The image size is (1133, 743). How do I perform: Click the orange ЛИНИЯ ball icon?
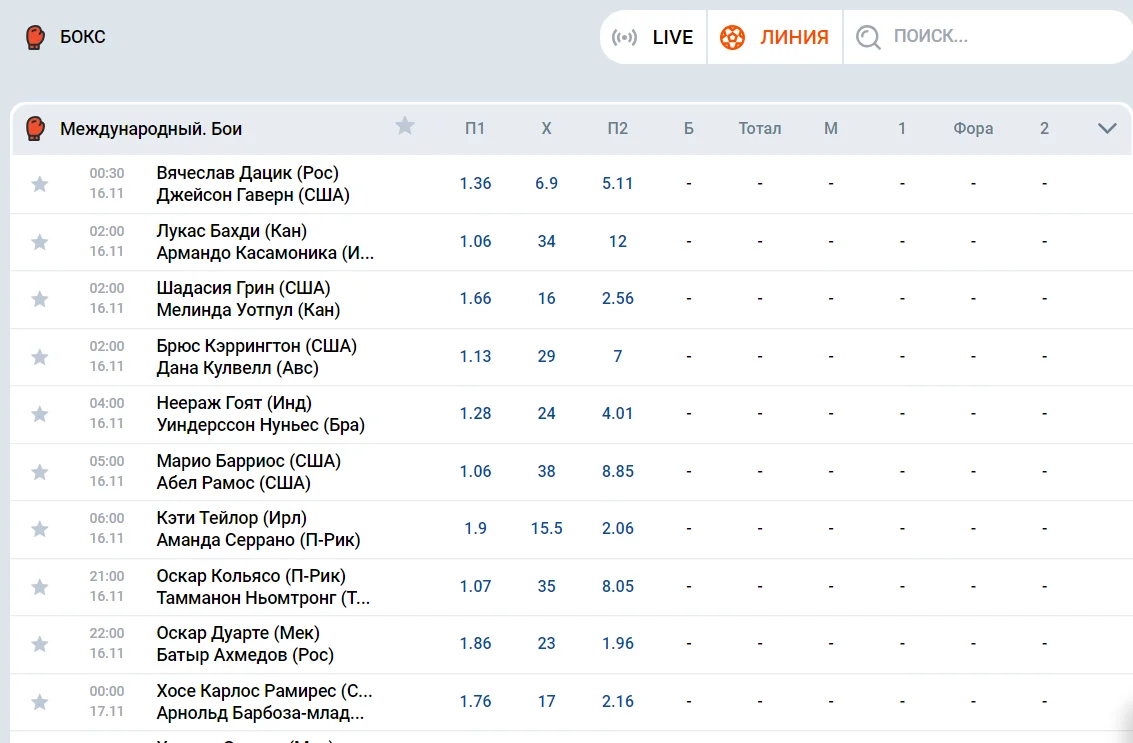(x=732, y=37)
